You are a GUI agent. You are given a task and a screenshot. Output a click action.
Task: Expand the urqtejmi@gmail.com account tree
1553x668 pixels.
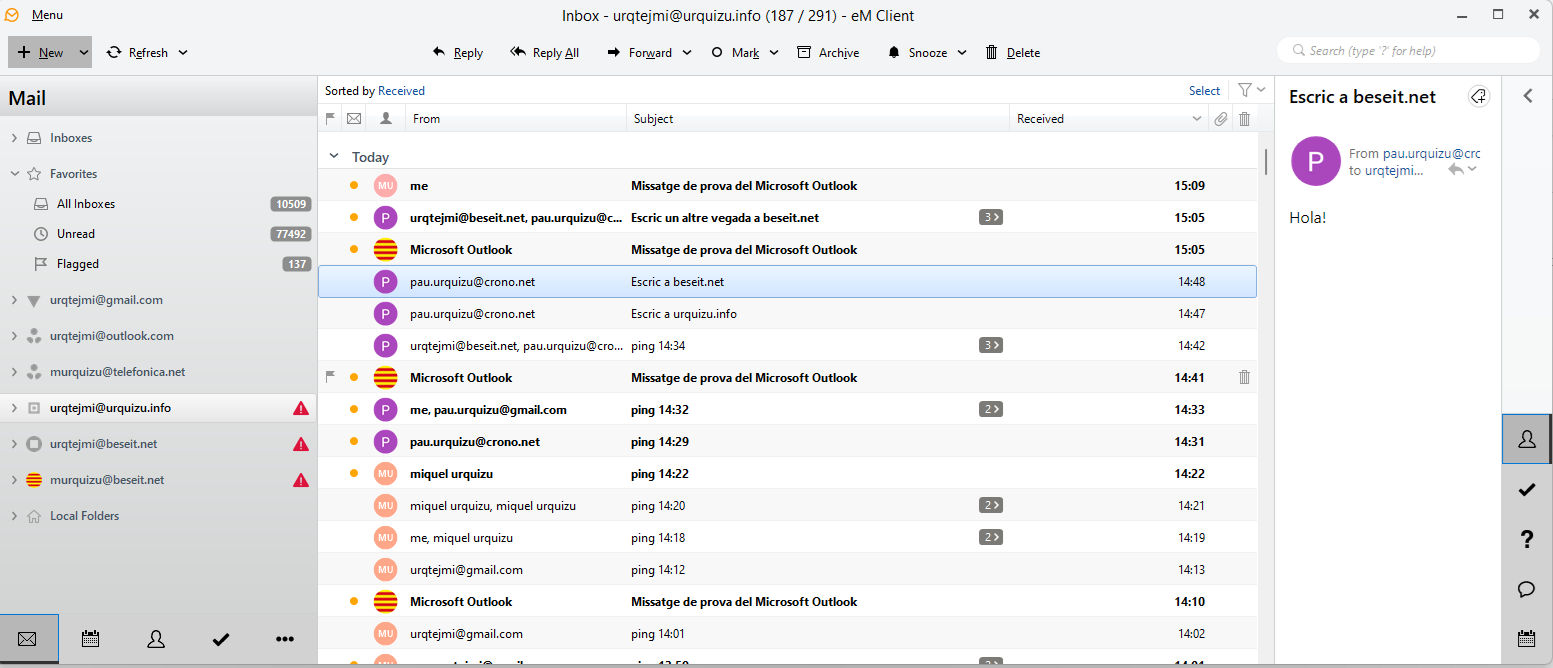[14, 300]
